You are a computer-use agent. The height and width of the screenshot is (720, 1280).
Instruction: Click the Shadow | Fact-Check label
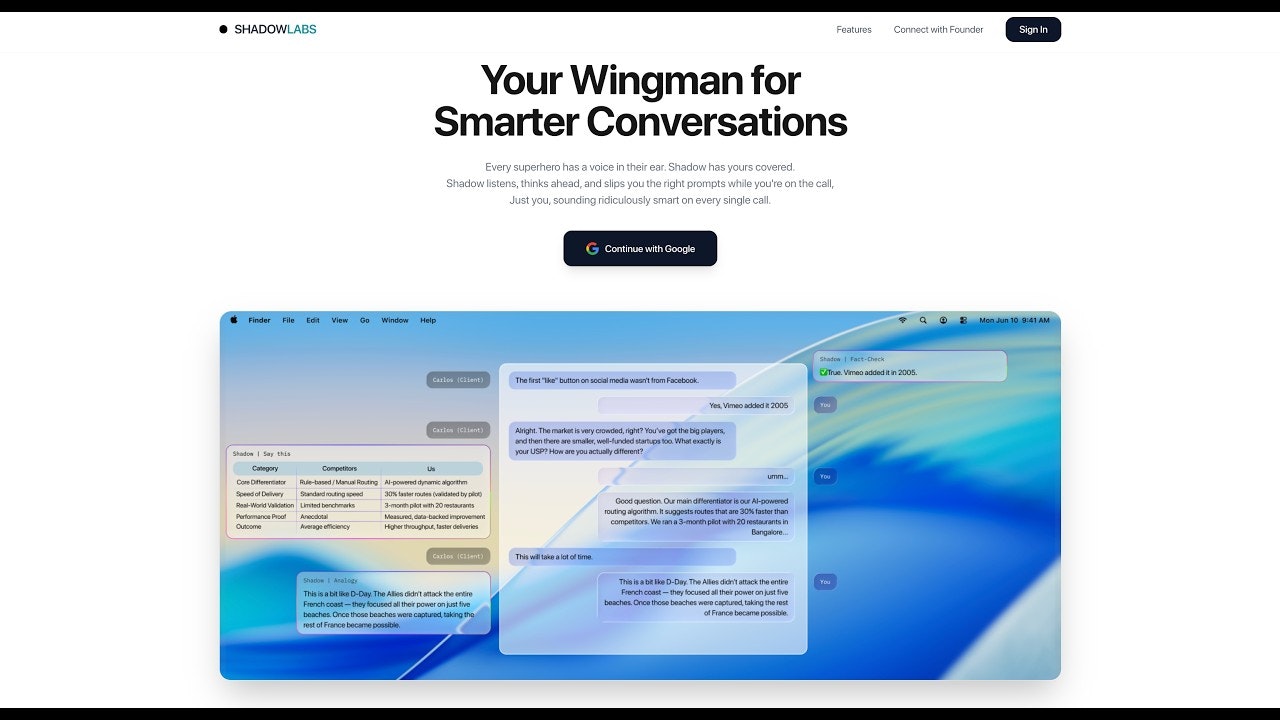[x=852, y=359]
